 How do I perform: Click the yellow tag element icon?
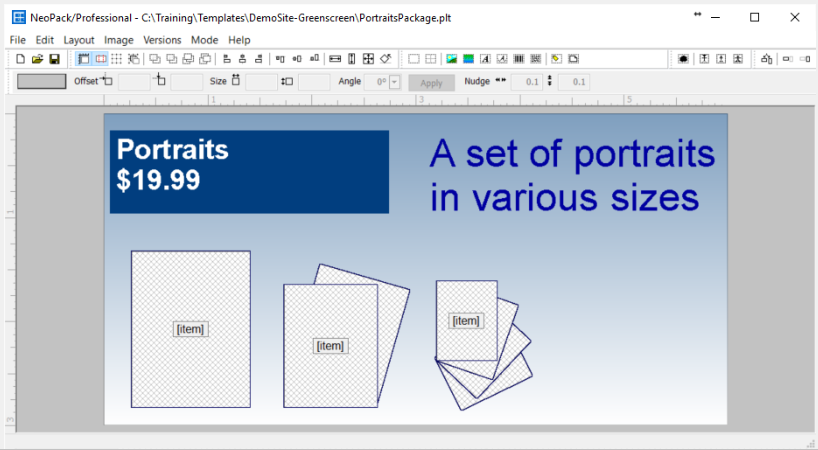pyautogui.click(x=557, y=59)
